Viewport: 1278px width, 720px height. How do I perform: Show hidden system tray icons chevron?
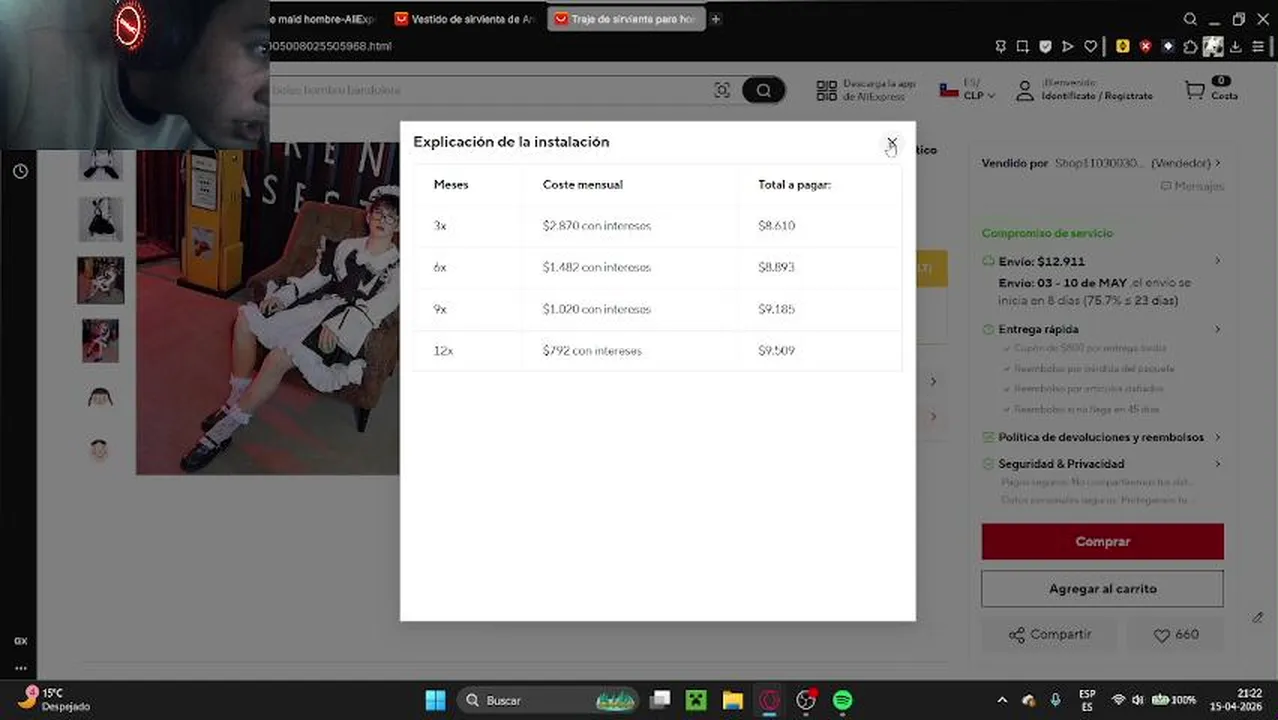coord(1002,700)
